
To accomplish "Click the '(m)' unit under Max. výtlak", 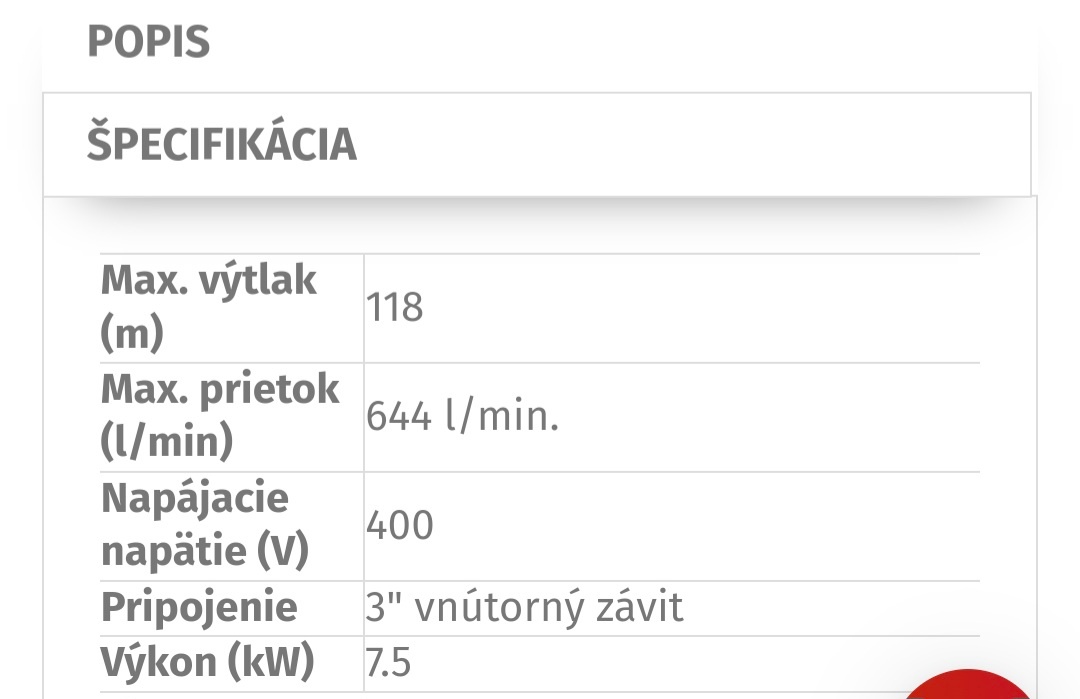I will pyautogui.click(x=132, y=334).
